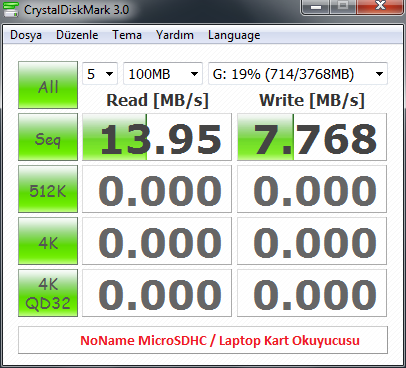Click the Write [MB/s] column header
The width and height of the screenshot is (406, 368).
tap(312, 100)
